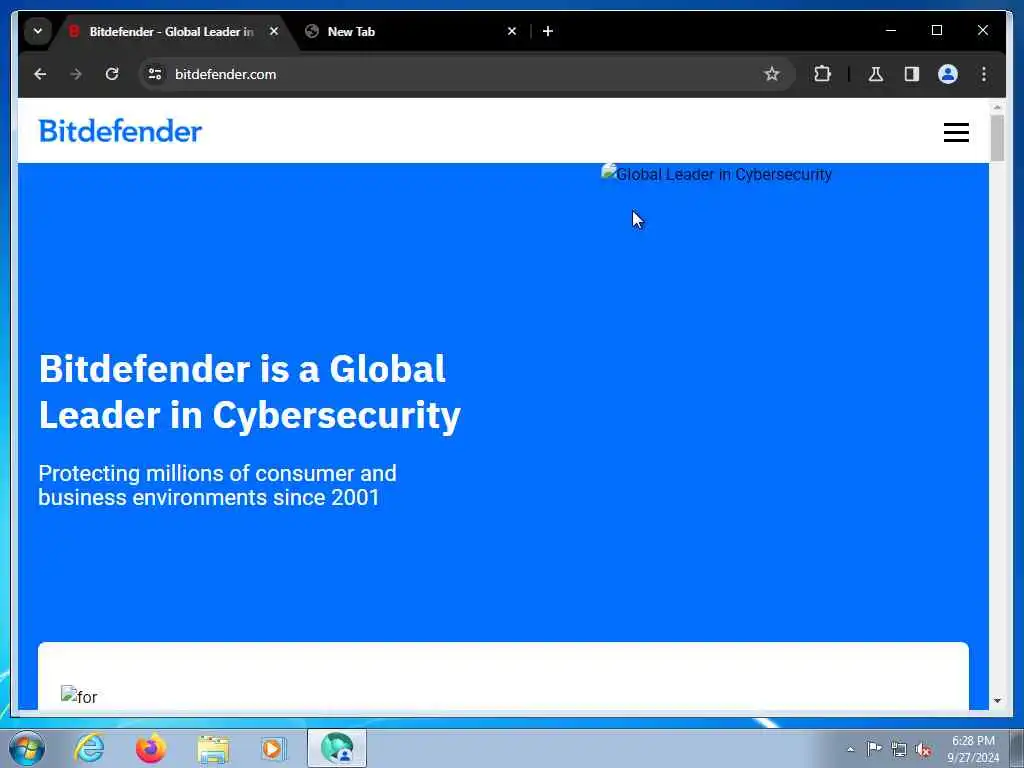Click the broken 'for' image
1024x768 pixels.
point(79,696)
